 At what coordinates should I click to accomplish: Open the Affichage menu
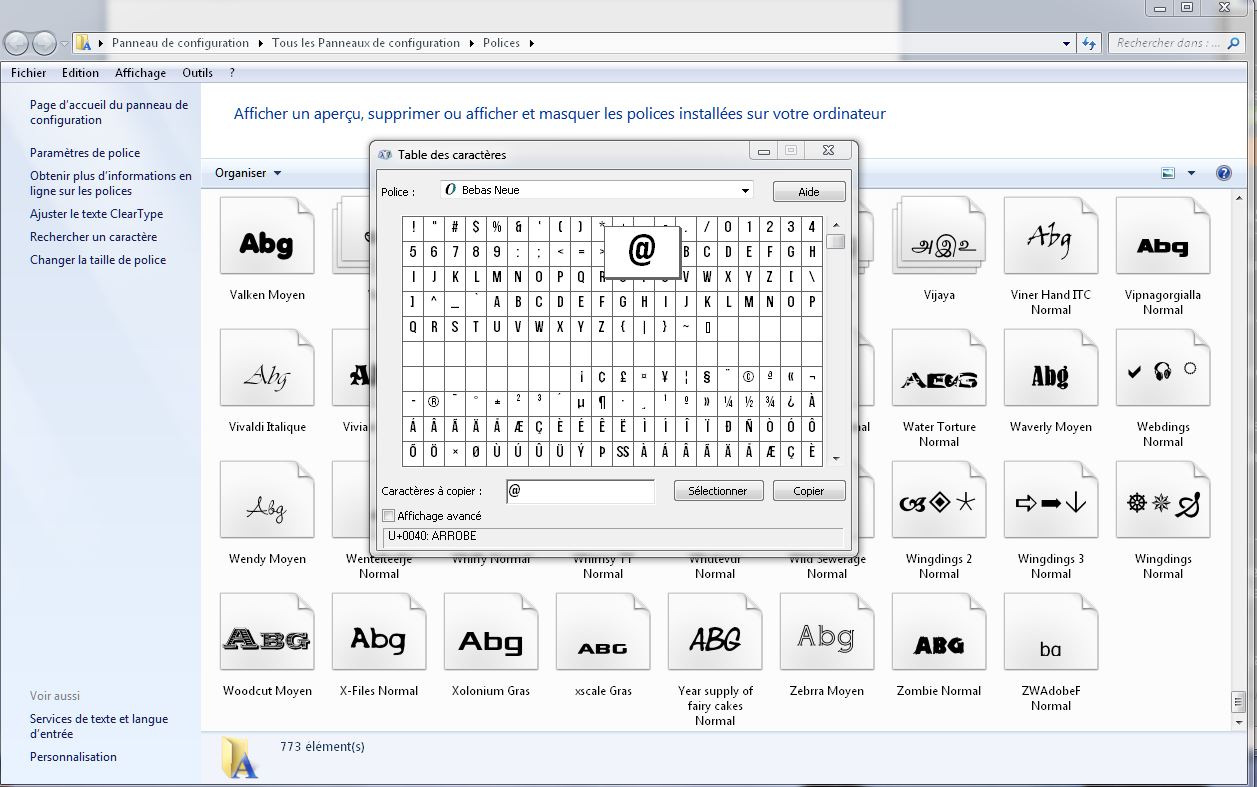pyautogui.click(x=140, y=73)
